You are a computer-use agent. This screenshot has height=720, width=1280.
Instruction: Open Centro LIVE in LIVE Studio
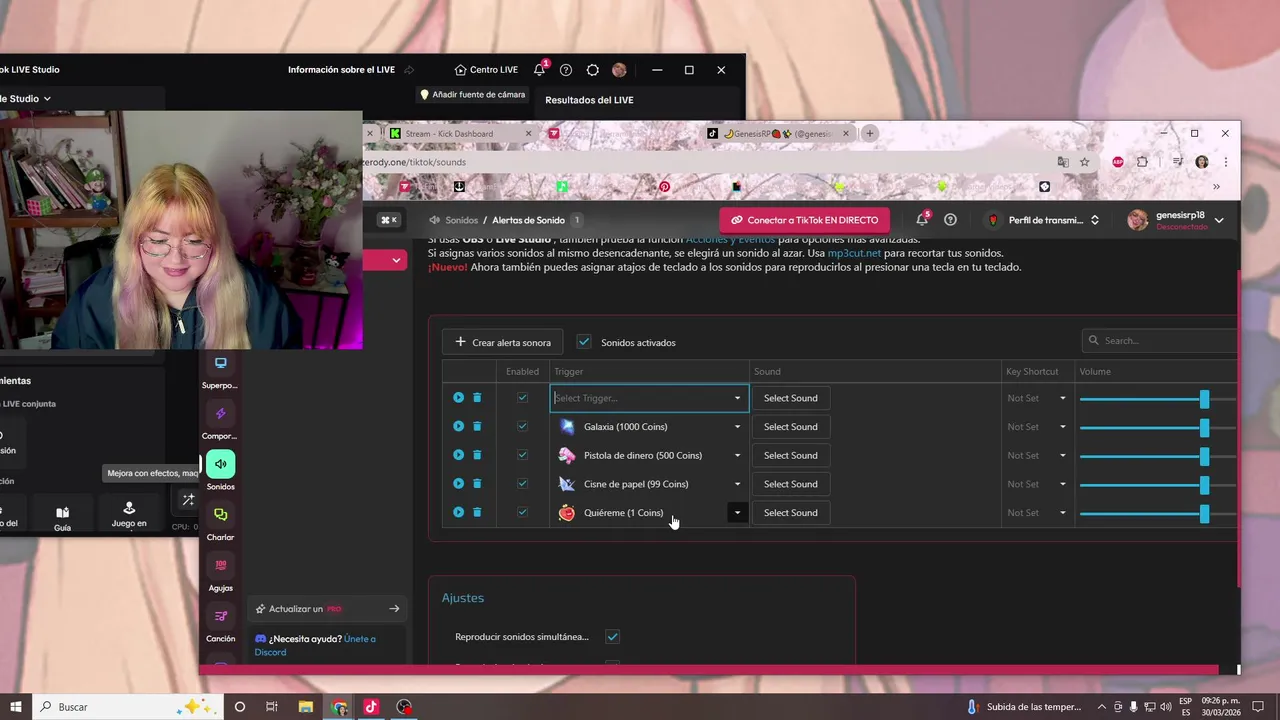[x=486, y=70]
